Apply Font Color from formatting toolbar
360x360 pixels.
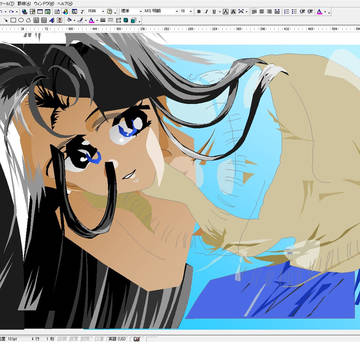coord(319,12)
